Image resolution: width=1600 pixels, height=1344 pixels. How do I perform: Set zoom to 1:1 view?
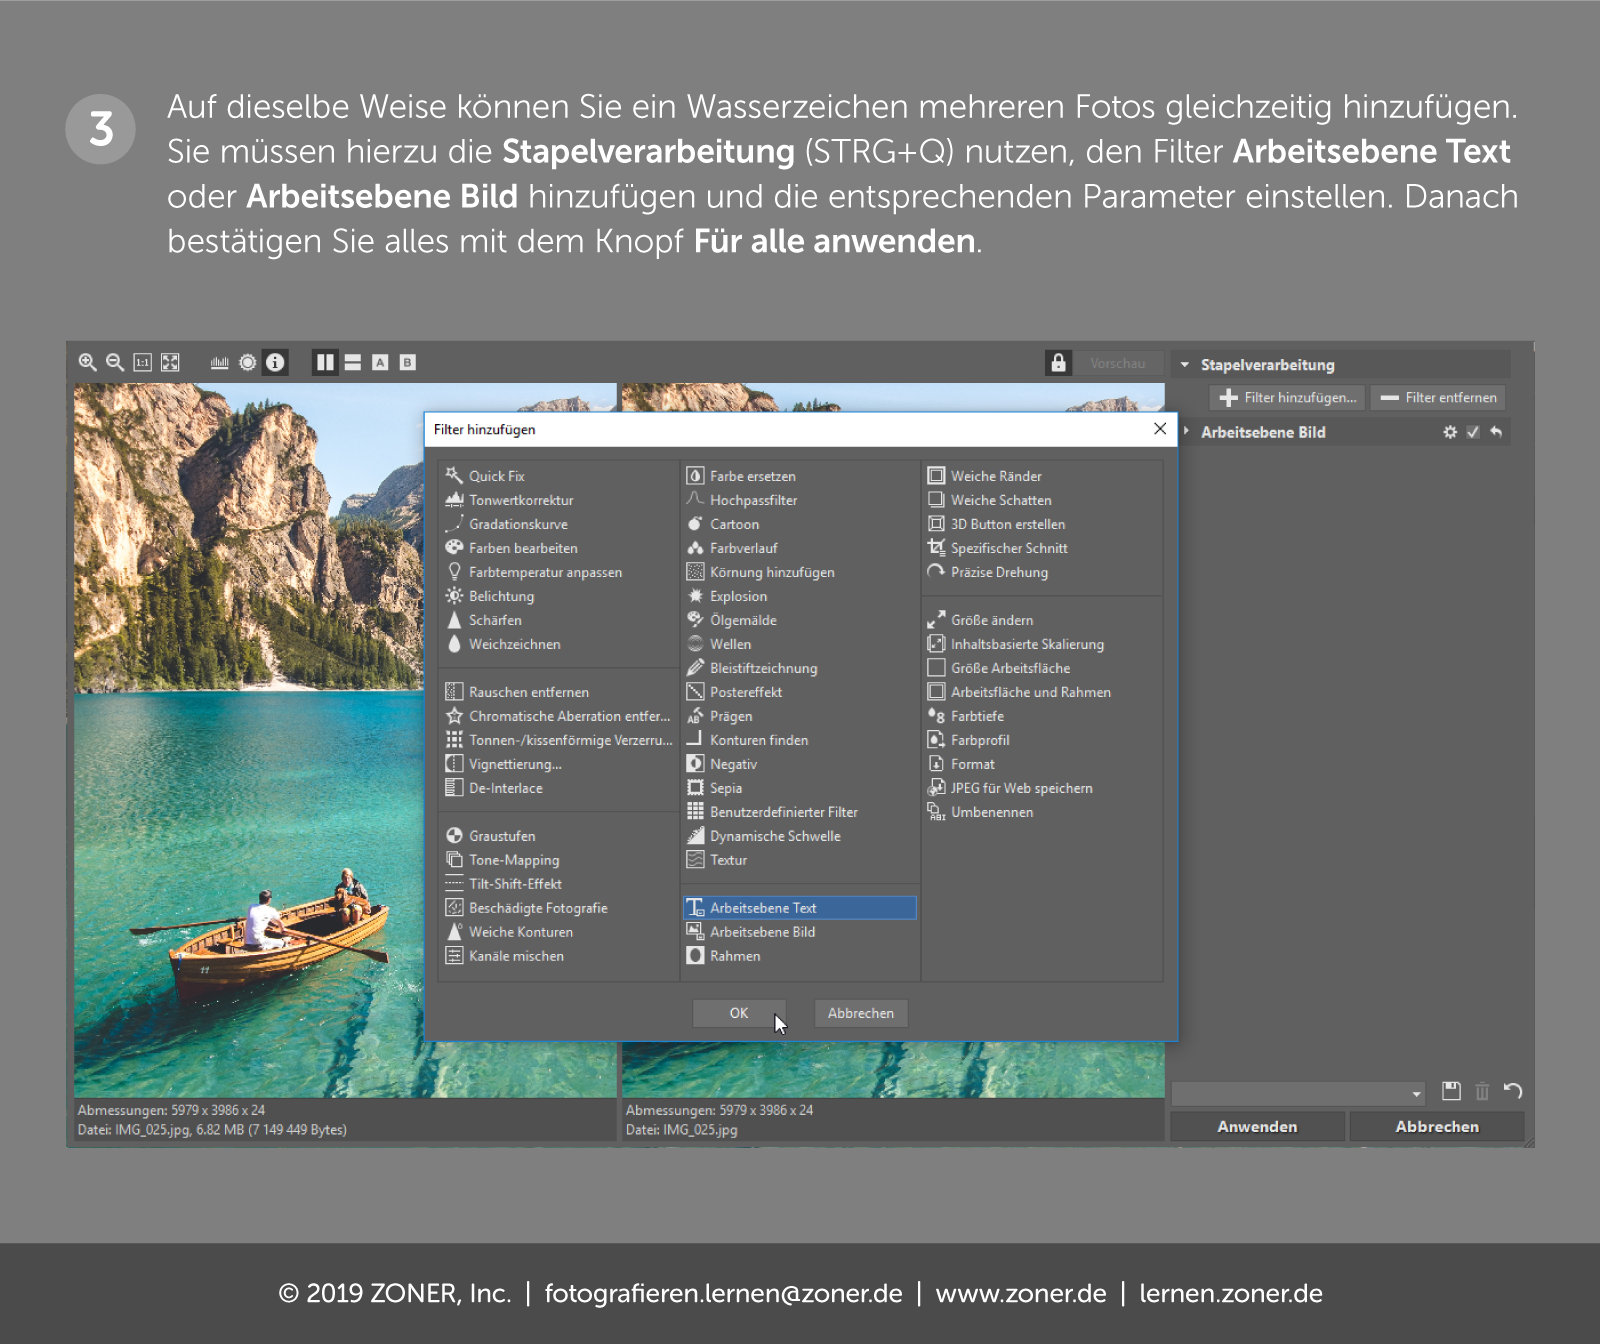pyautogui.click(x=143, y=363)
